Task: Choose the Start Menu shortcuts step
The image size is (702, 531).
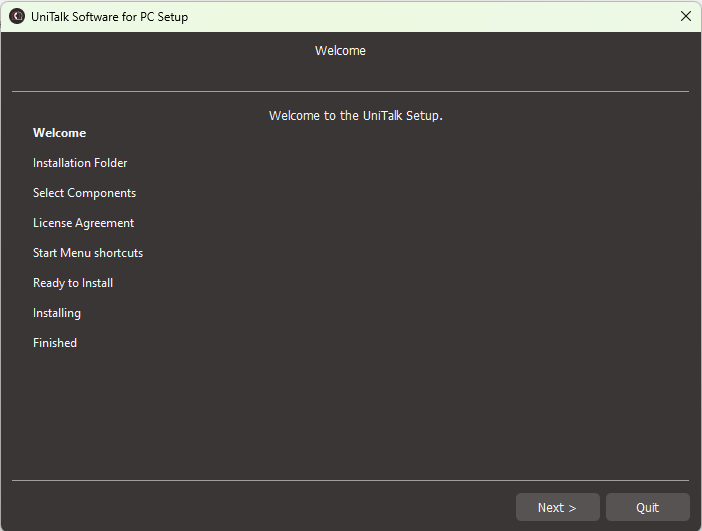Action: click(88, 253)
